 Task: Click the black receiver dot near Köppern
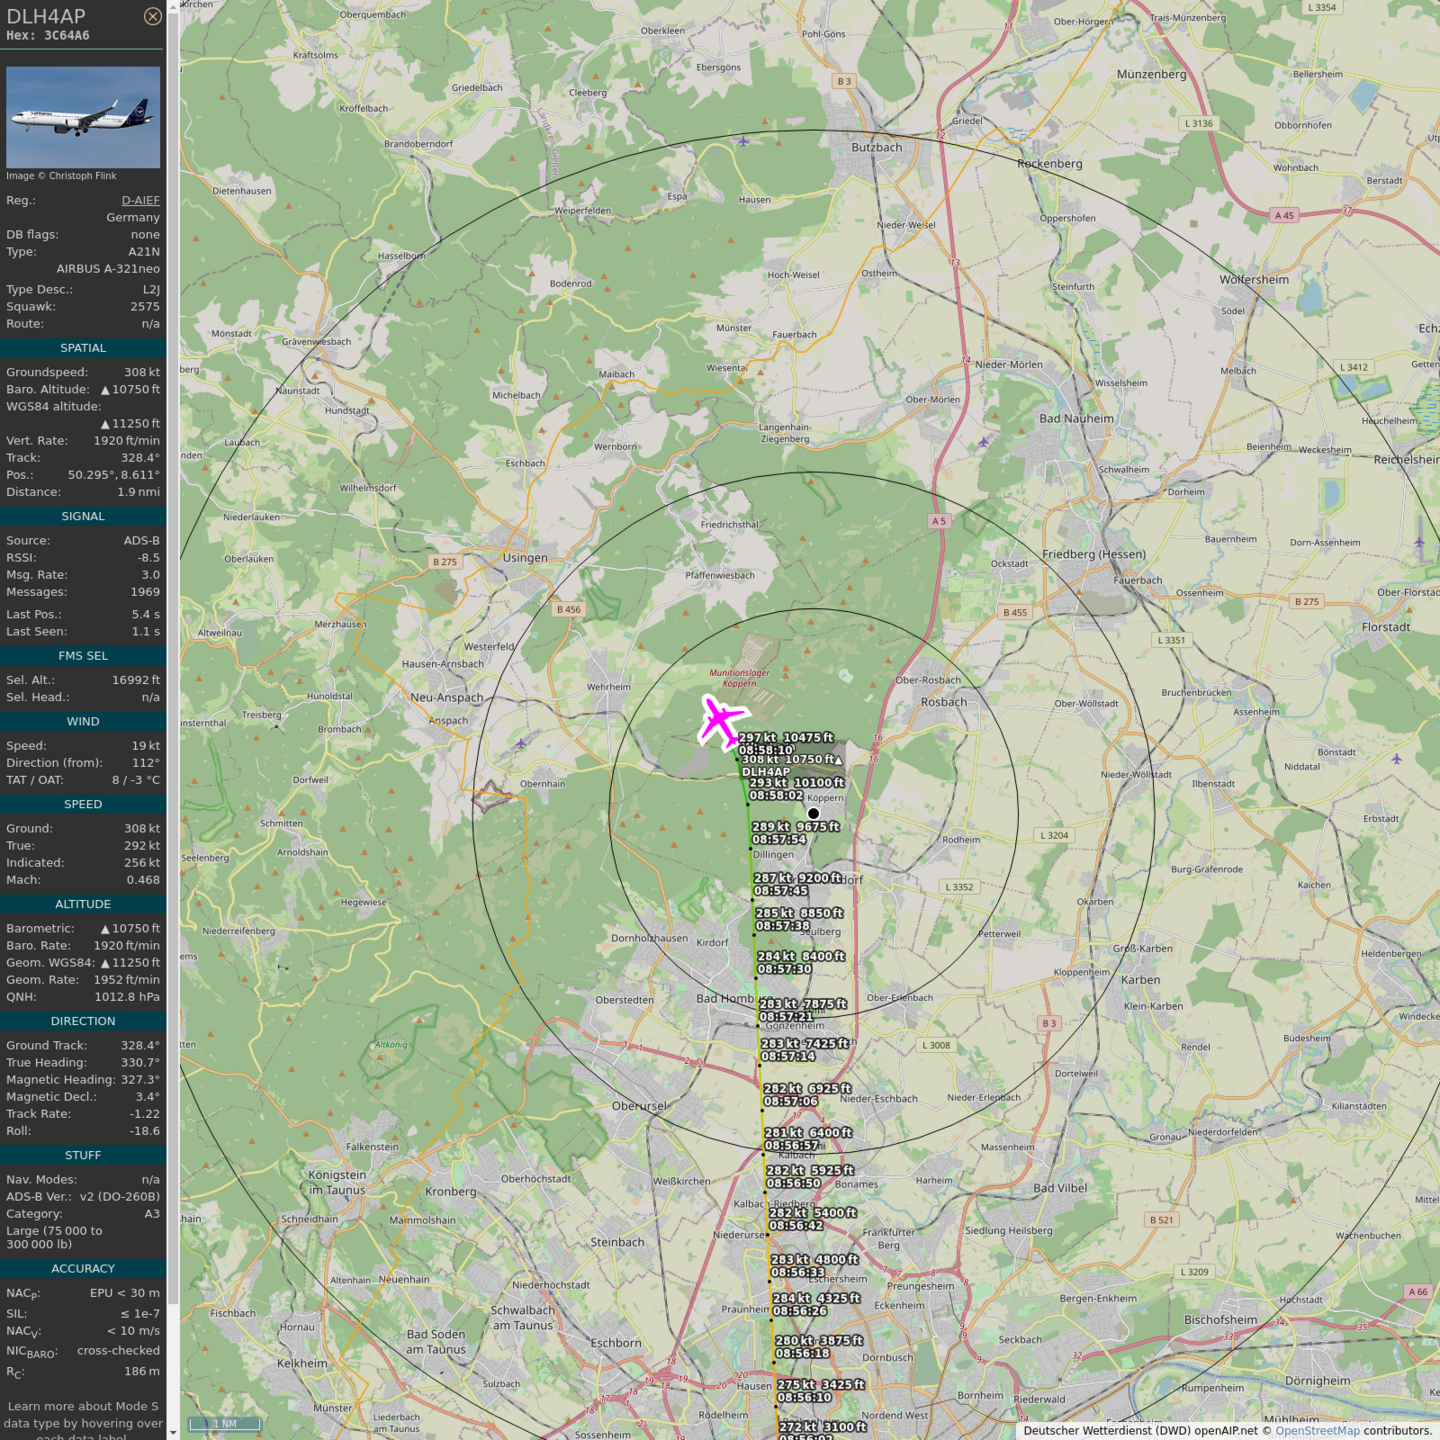click(813, 813)
